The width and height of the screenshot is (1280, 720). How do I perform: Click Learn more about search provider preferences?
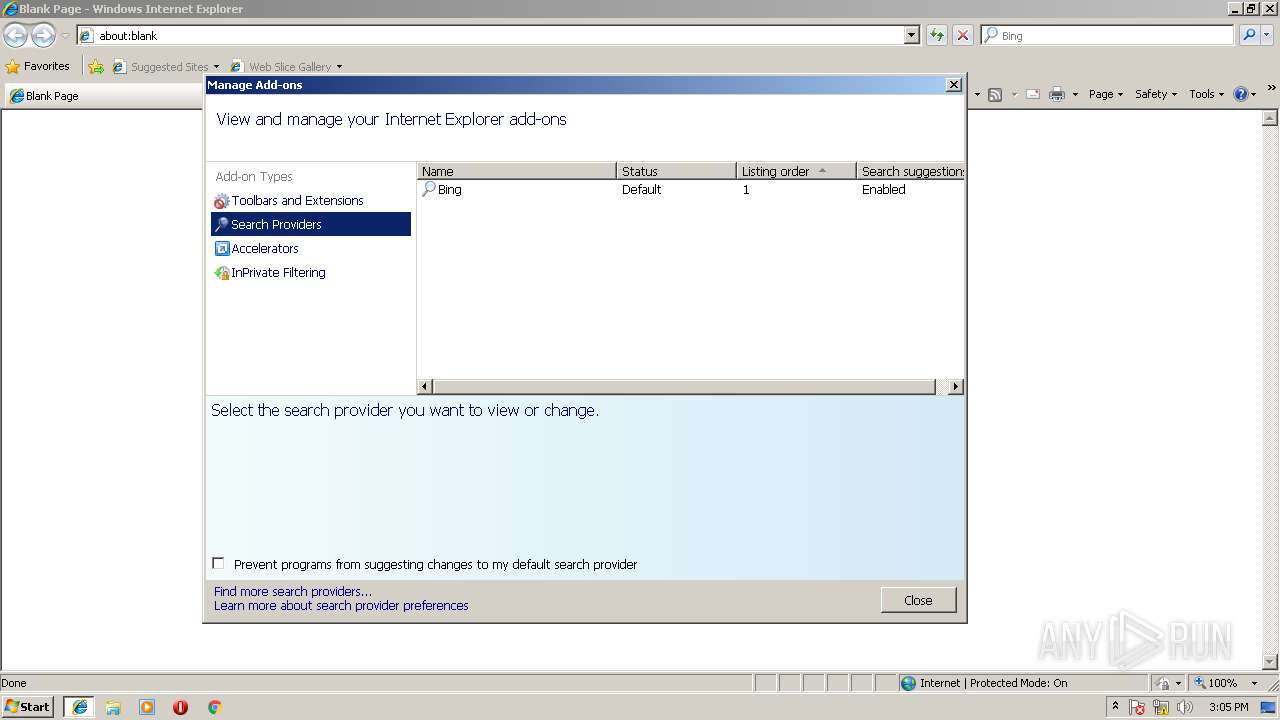click(341, 606)
